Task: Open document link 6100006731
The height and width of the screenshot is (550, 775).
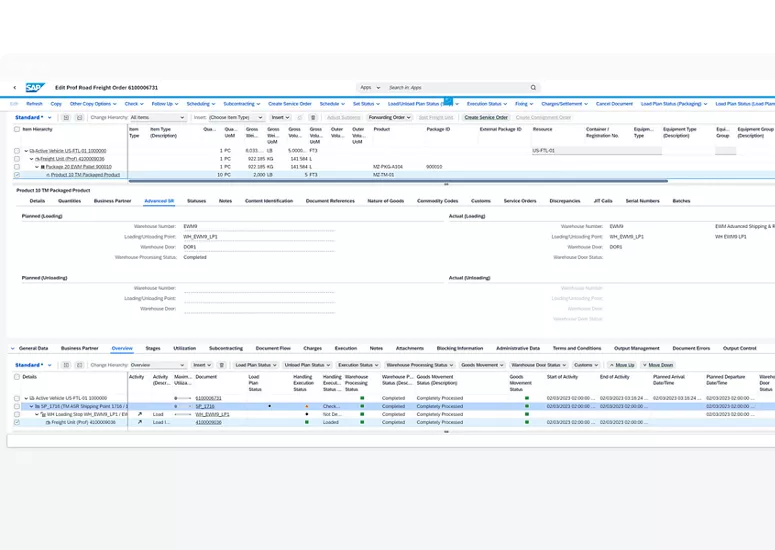Action: click(208, 398)
